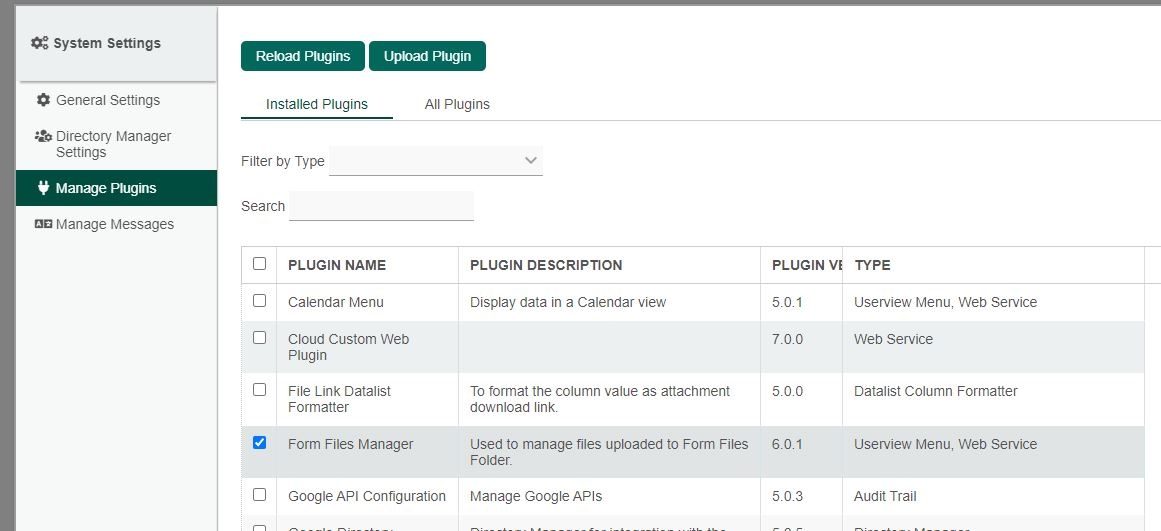
Task: Tick the File Link Datalist Formatter checkbox
Action: click(260, 390)
